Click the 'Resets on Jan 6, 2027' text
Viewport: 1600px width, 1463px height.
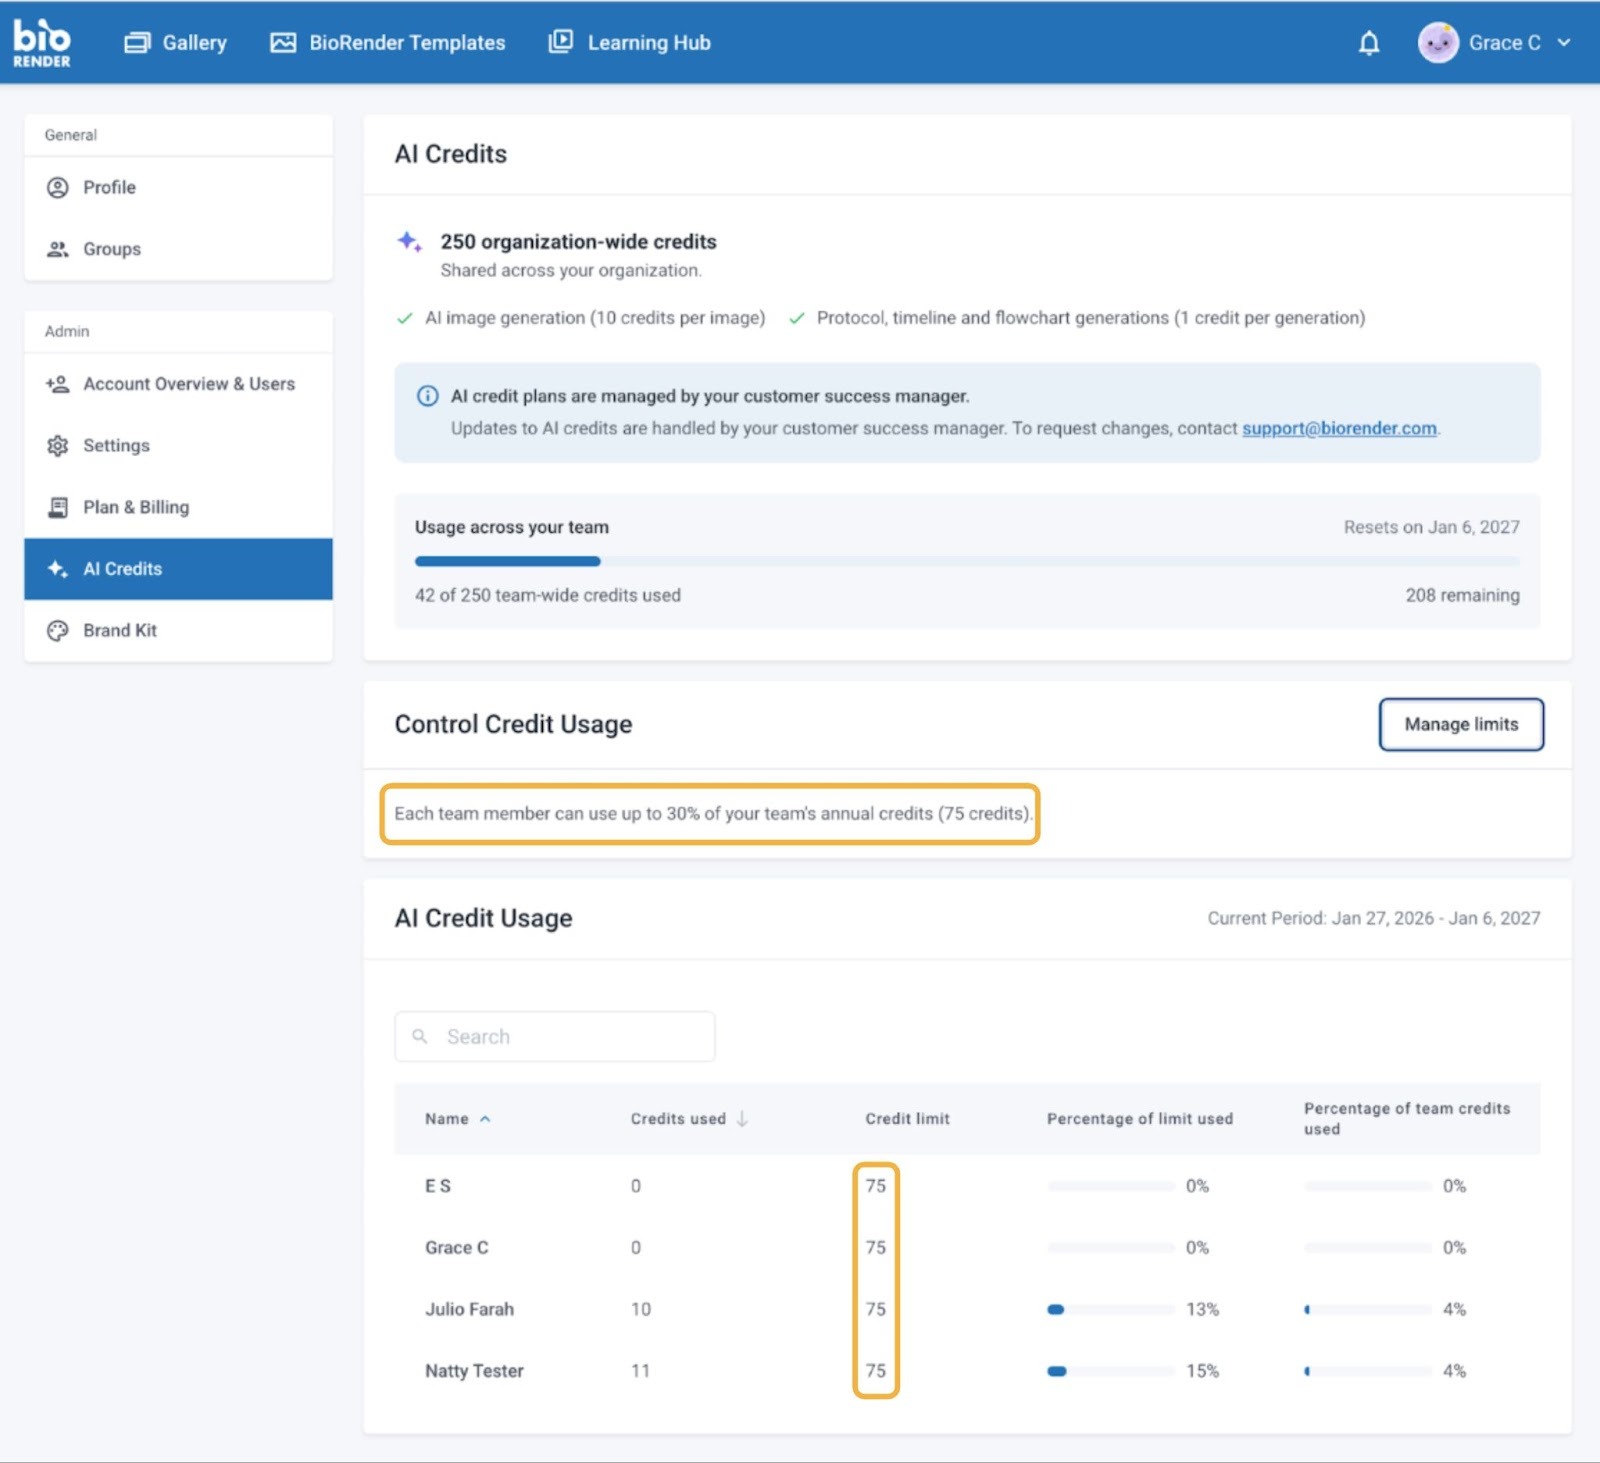pos(1431,527)
